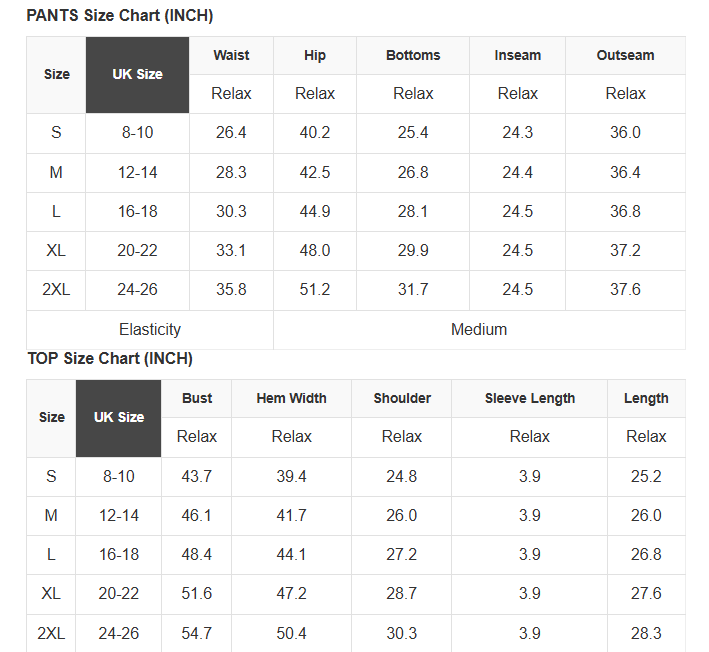Select the 51.2 hip value for 2XL
The image size is (709, 652).
[315, 289]
